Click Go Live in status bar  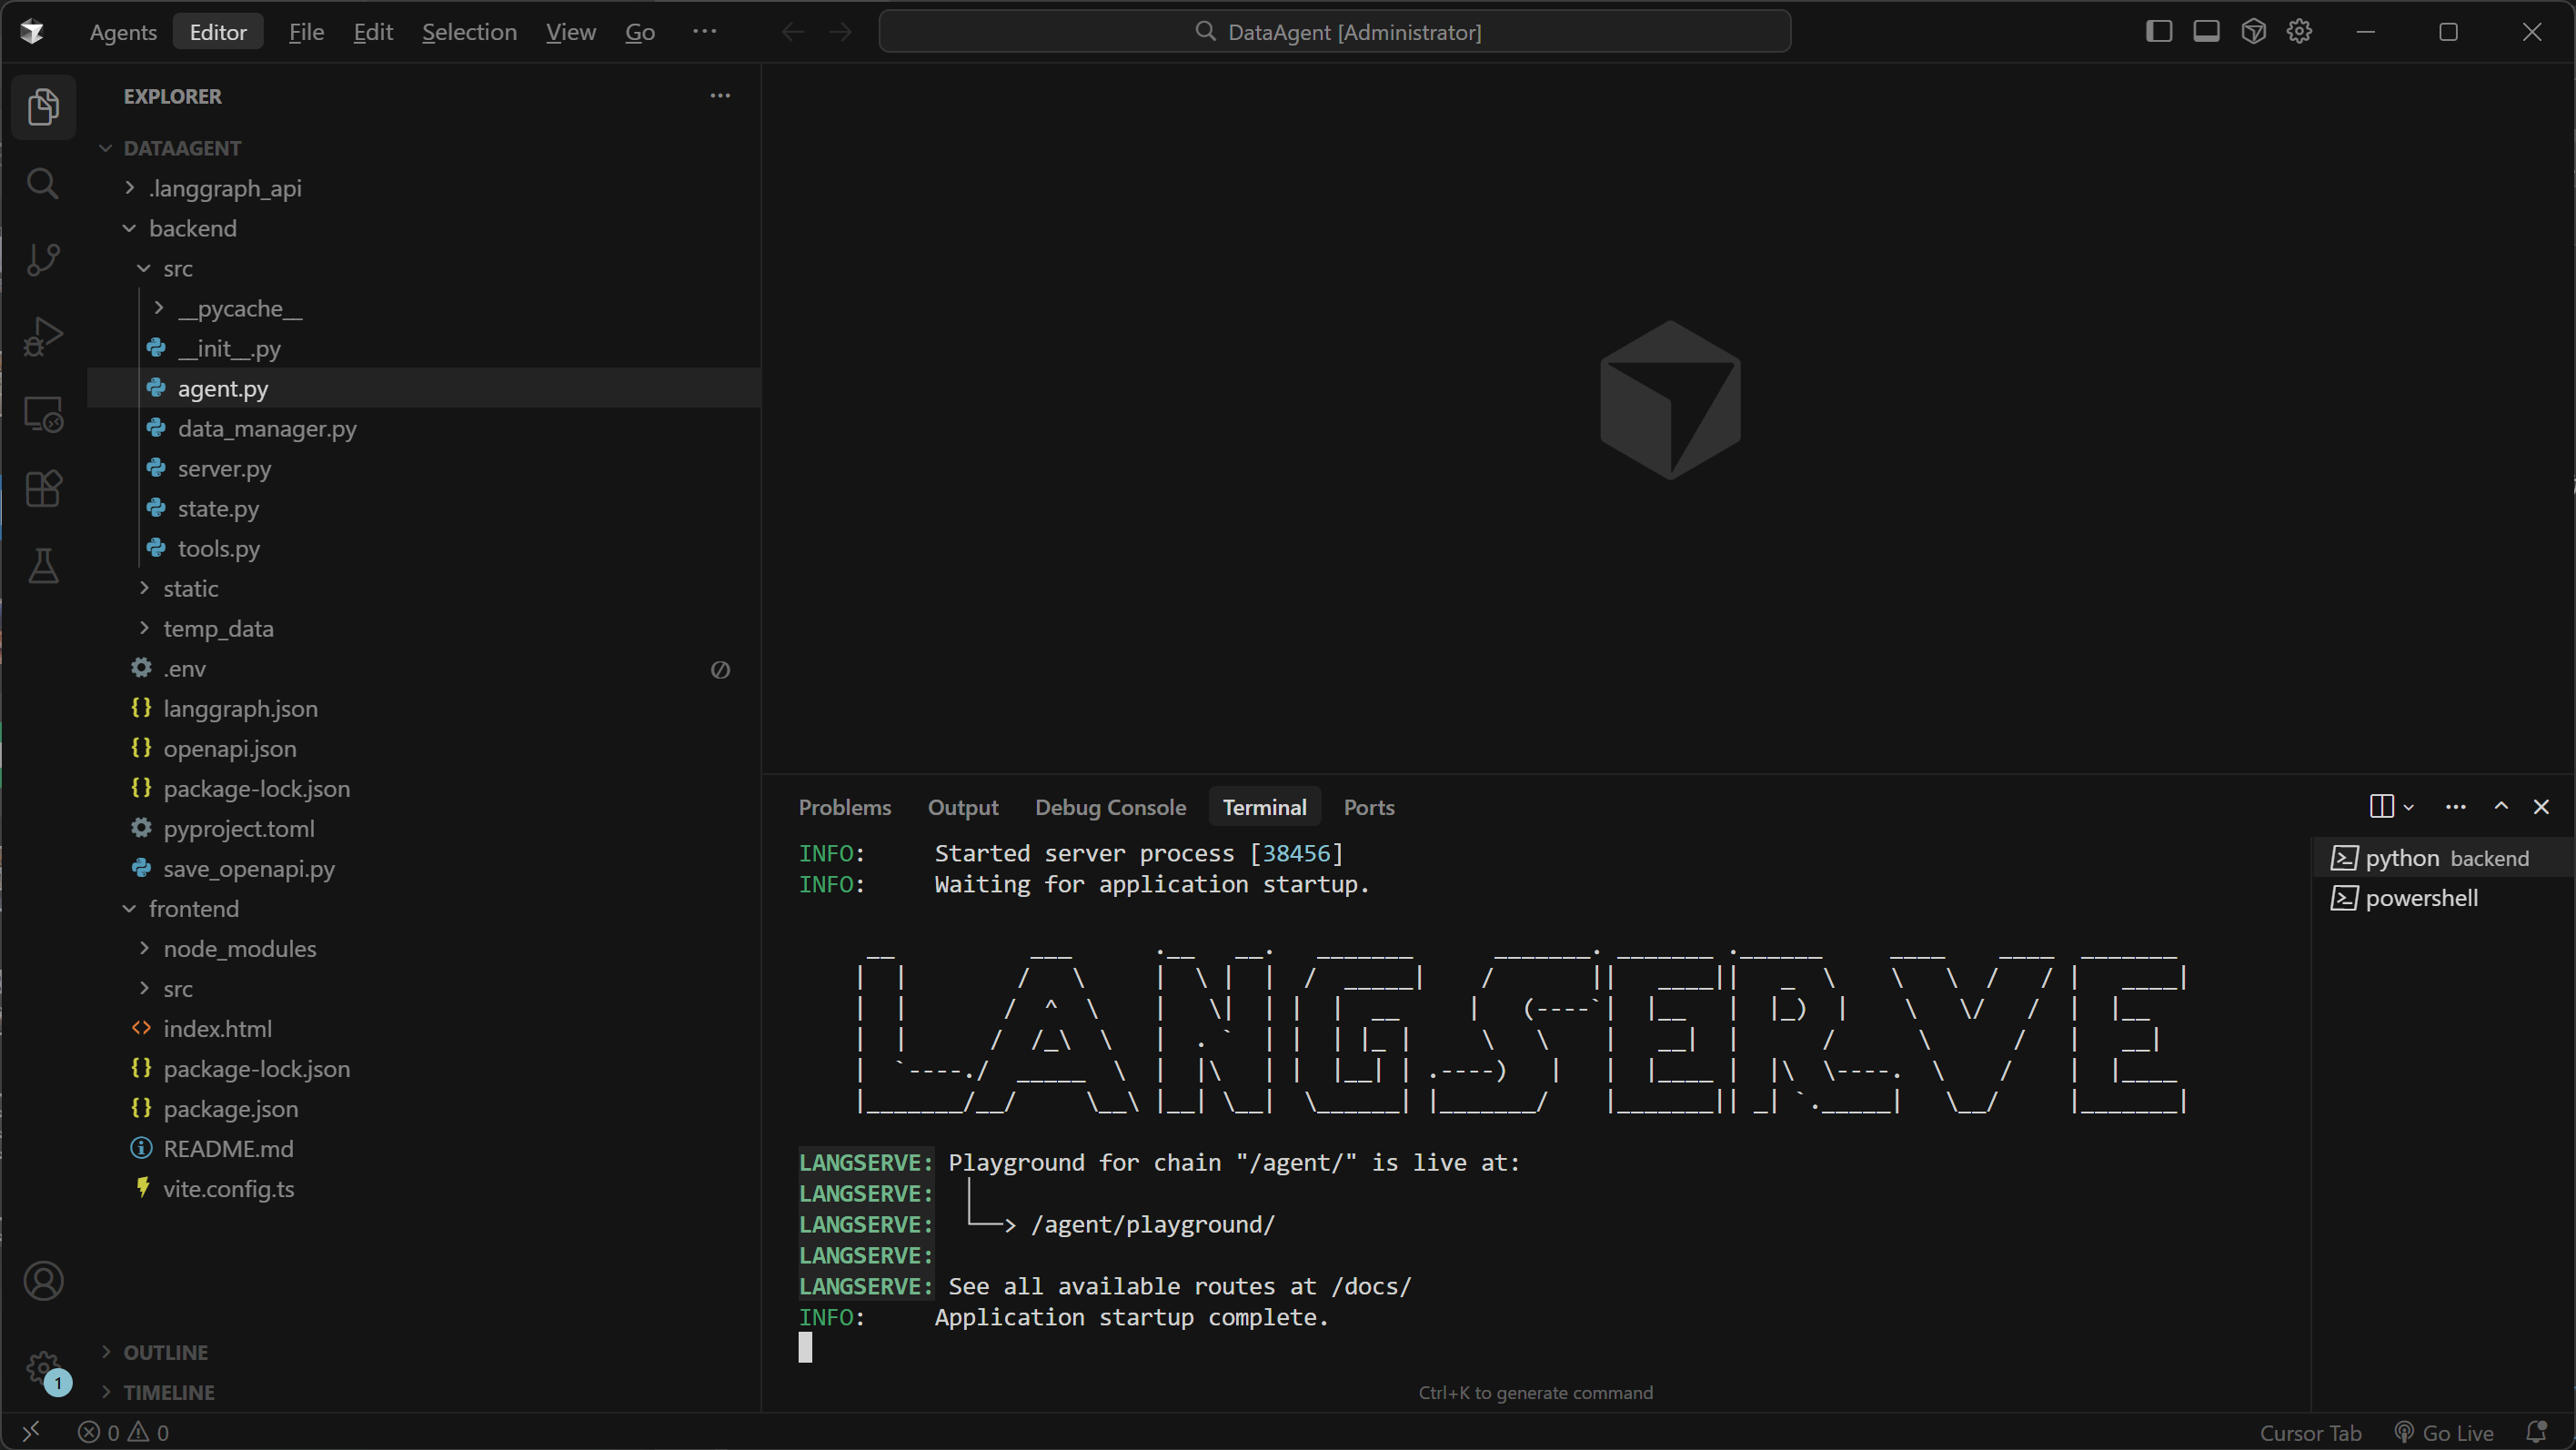[x=2445, y=1432]
